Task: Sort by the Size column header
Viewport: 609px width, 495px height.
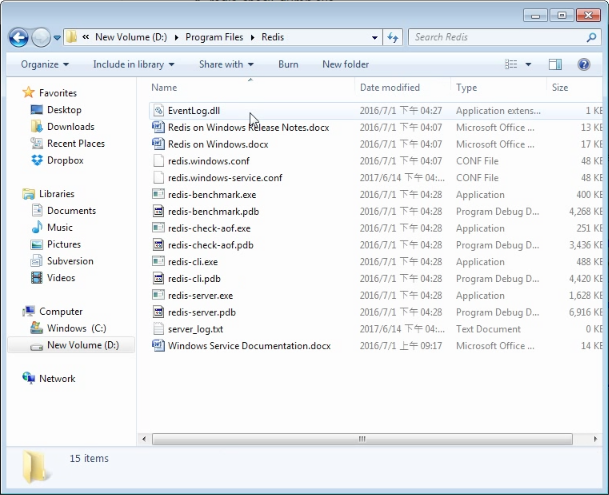Action: click(560, 88)
